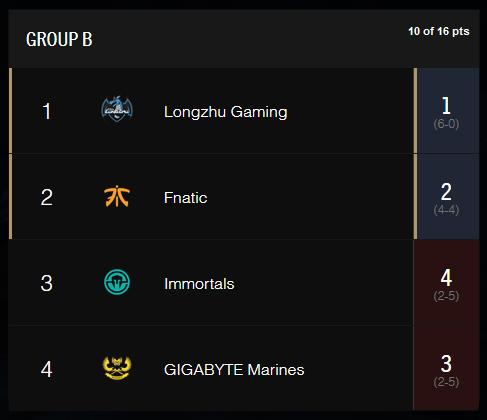The width and height of the screenshot is (487, 420).
Task: Click the GROUP B header title
Action: click(59, 39)
